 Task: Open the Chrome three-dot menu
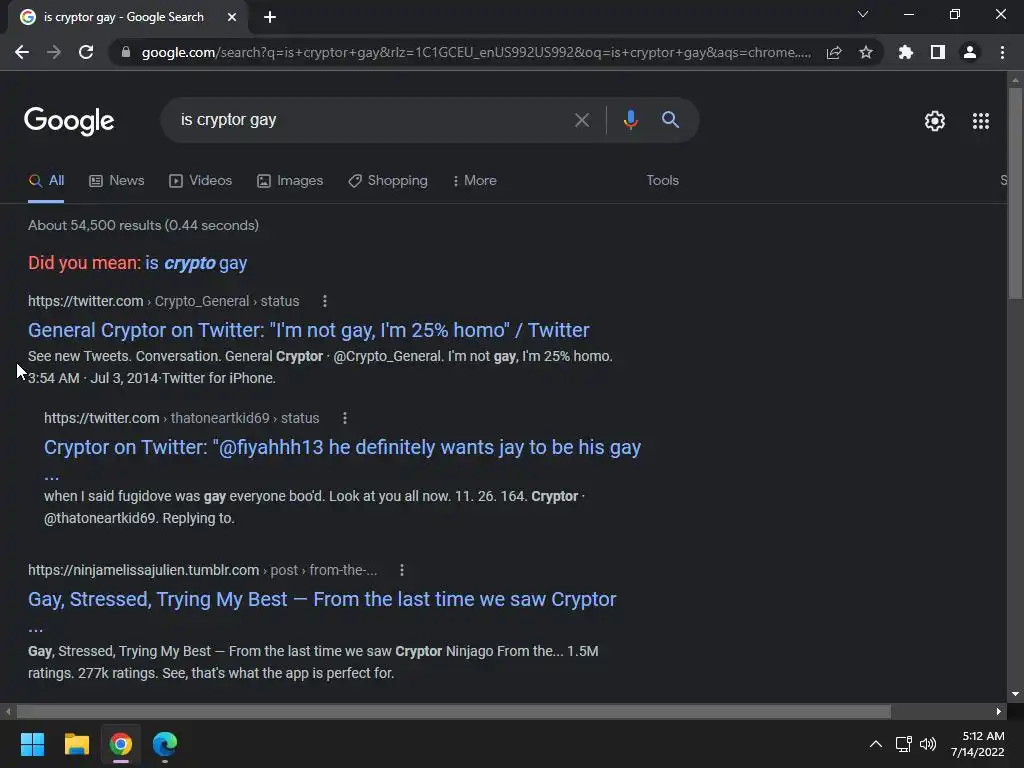[x=1002, y=52]
